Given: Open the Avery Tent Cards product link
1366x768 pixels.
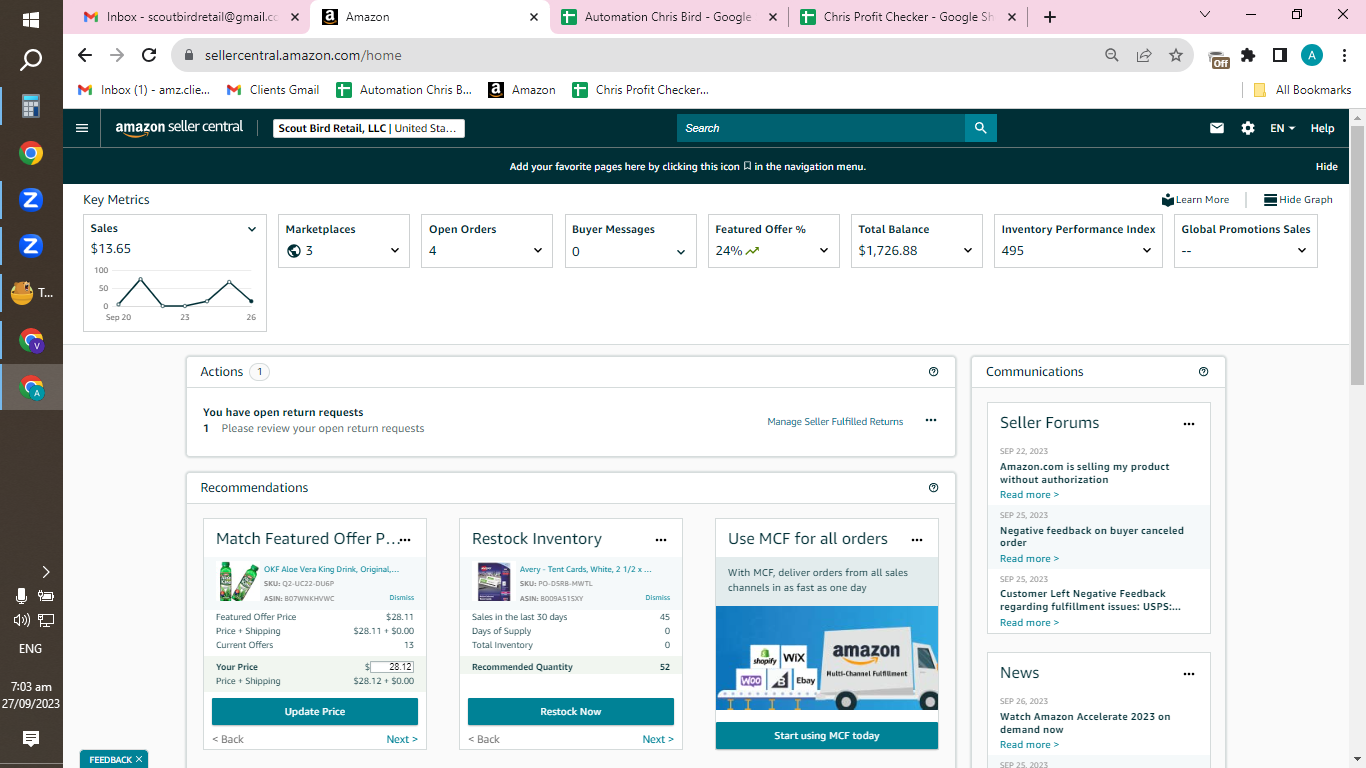Looking at the screenshot, I should point(585,569).
